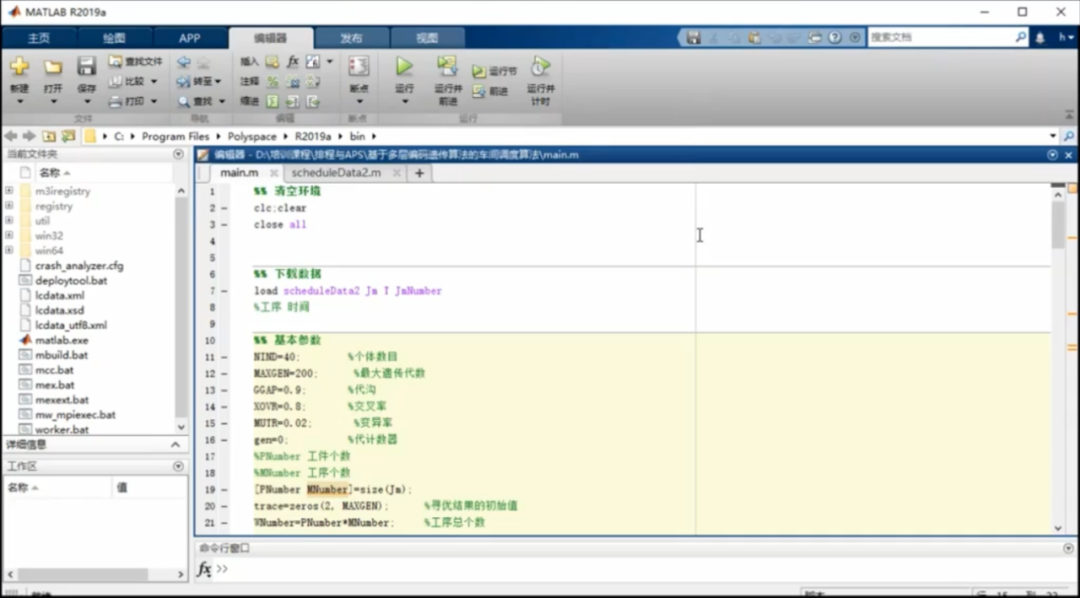Click the 搜索文档 search documentation field
This screenshot has height=598, width=1080.
point(940,37)
